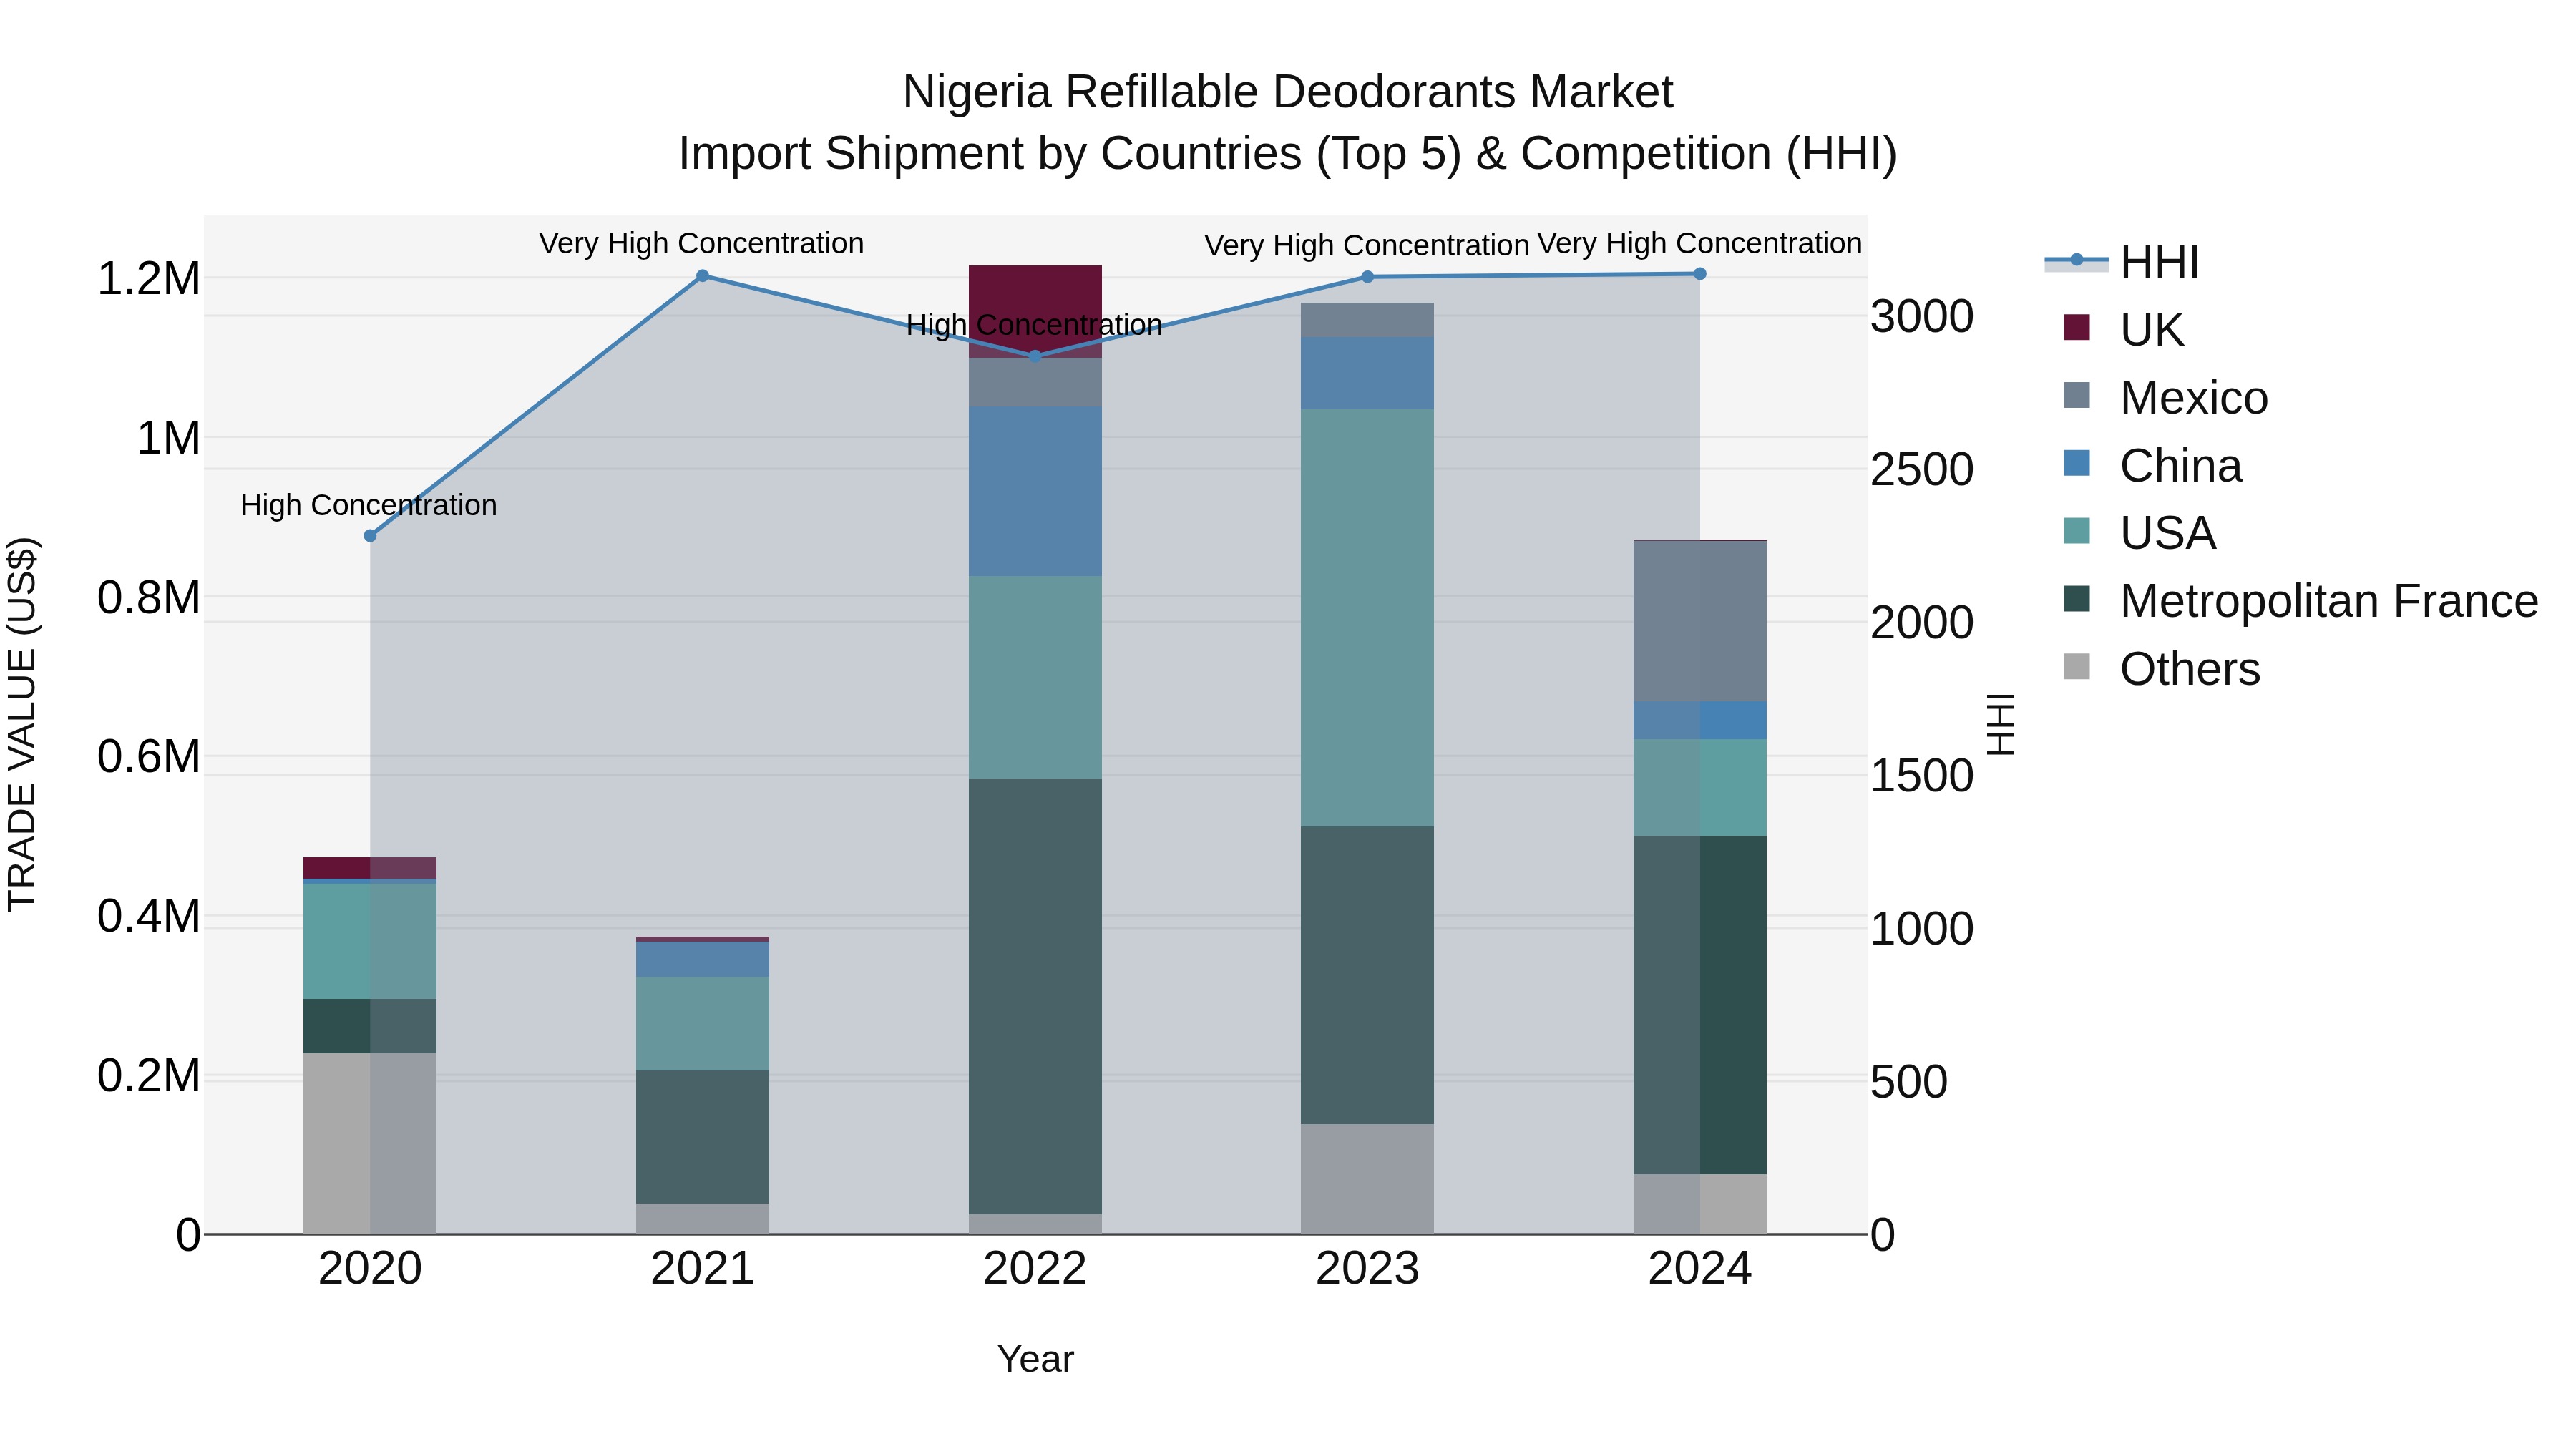Click the 2023 x-axis tick label

click(x=1367, y=1269)
